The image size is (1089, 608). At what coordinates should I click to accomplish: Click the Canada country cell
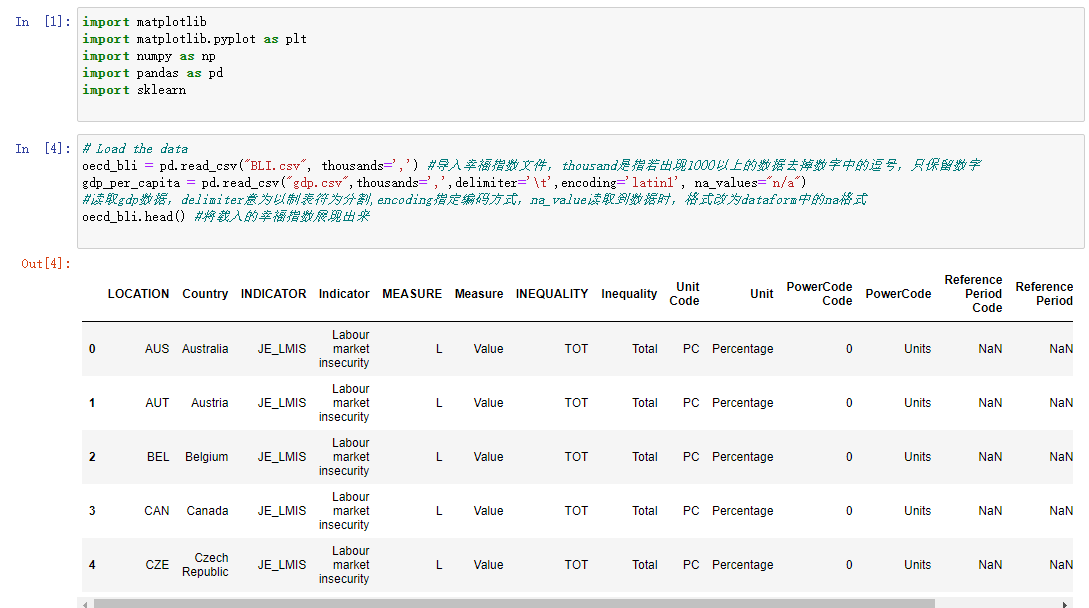pos(207,511)
